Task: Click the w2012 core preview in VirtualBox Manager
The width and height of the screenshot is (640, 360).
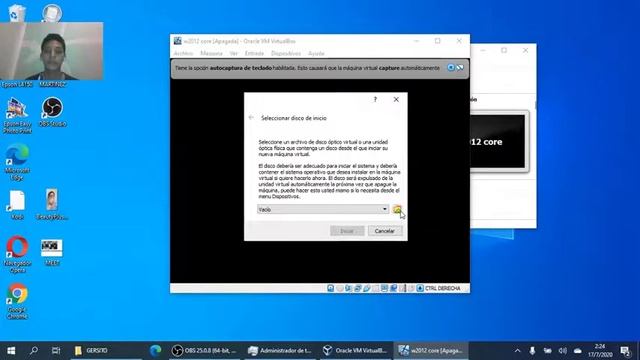Action: tap(498, 141)
